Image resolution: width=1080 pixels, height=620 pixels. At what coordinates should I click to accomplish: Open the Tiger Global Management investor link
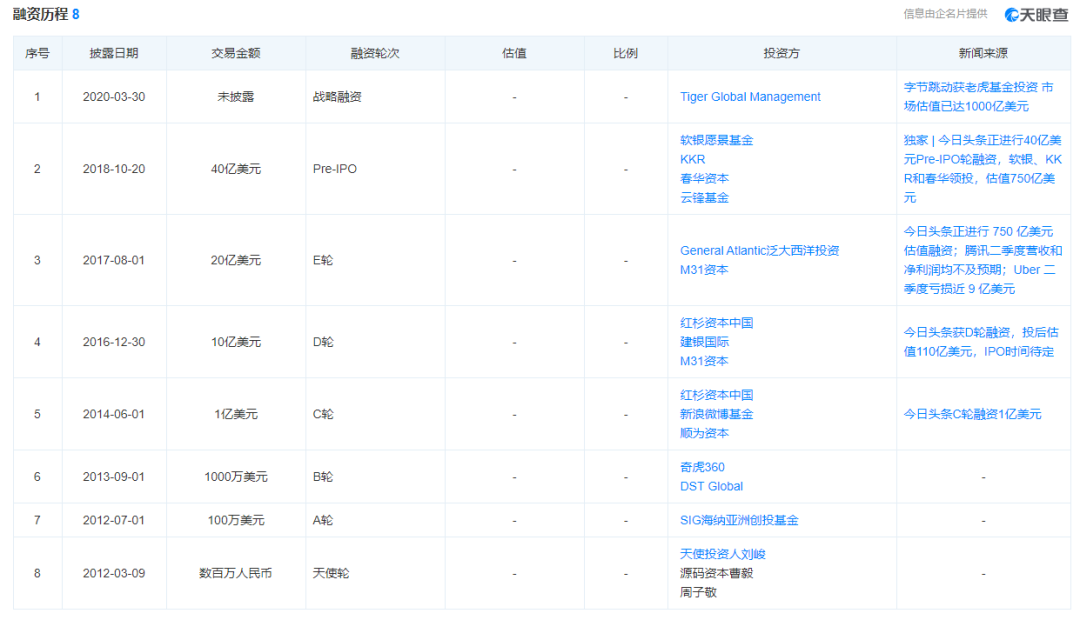[750, 97]
